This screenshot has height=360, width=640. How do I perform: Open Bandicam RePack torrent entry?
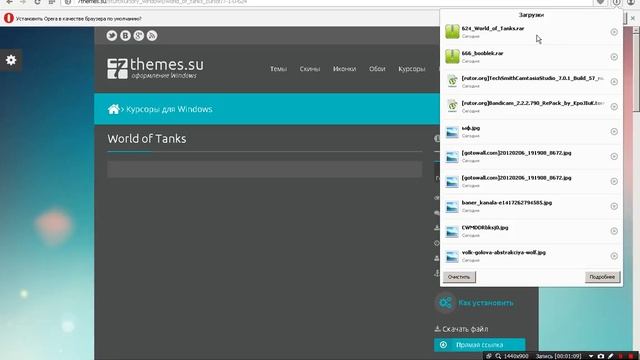(x=531, y=107)
